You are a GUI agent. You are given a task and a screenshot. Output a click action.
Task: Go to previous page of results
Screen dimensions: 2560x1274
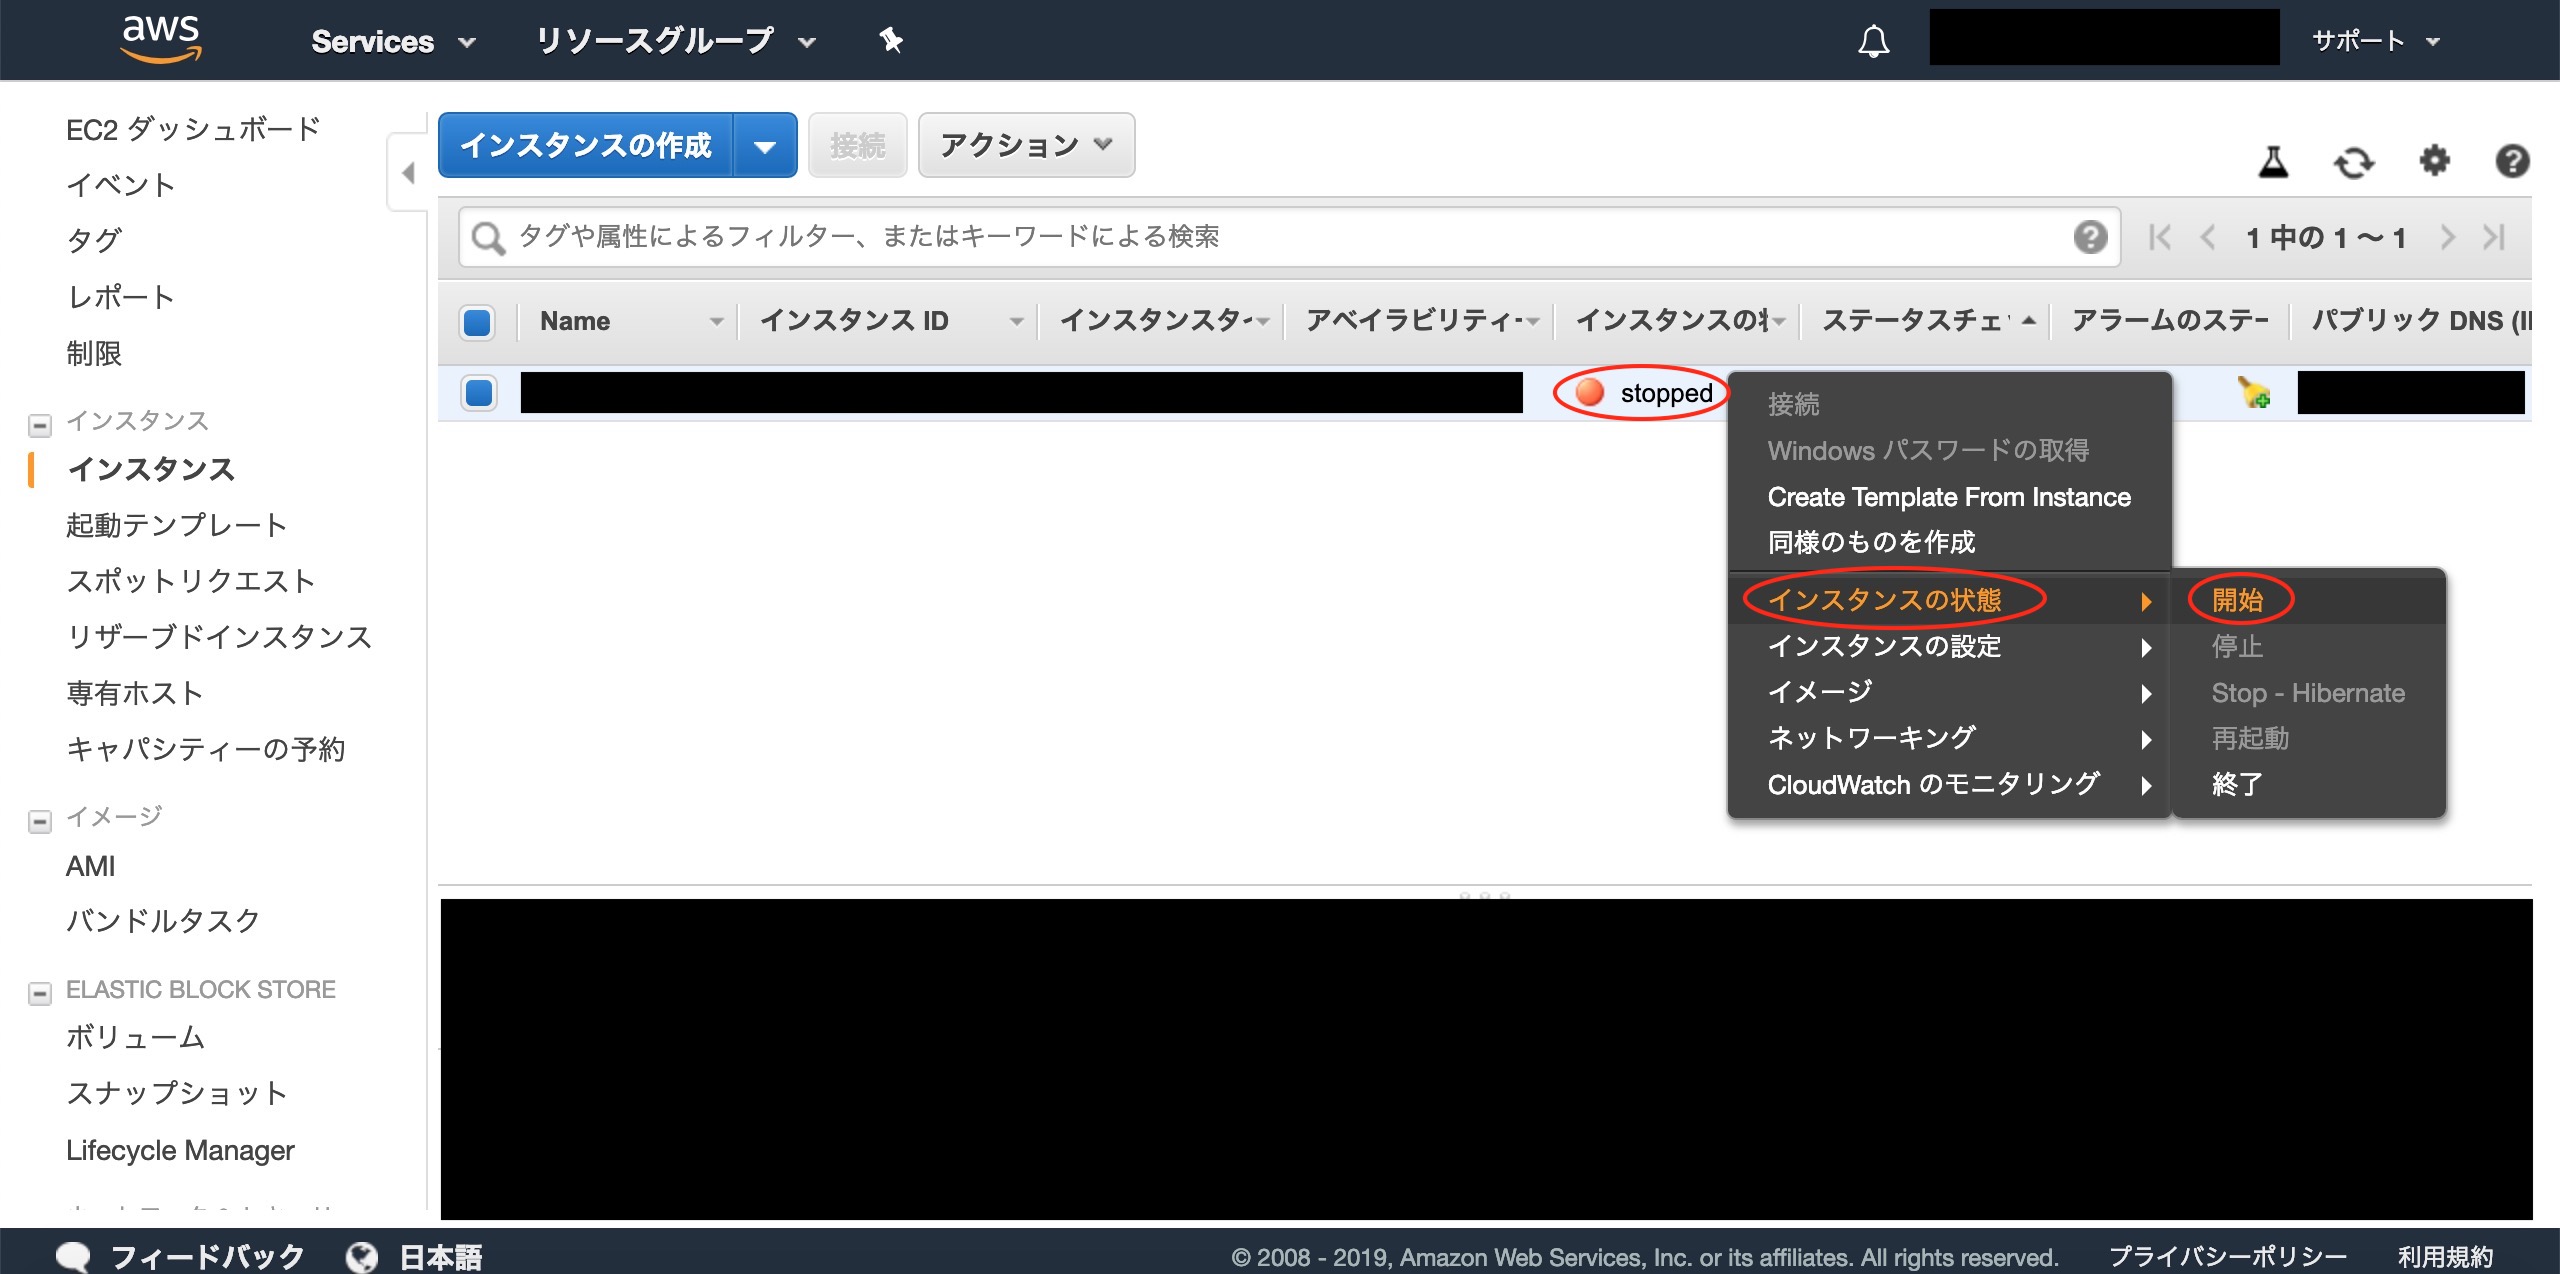click(2208, 237)
